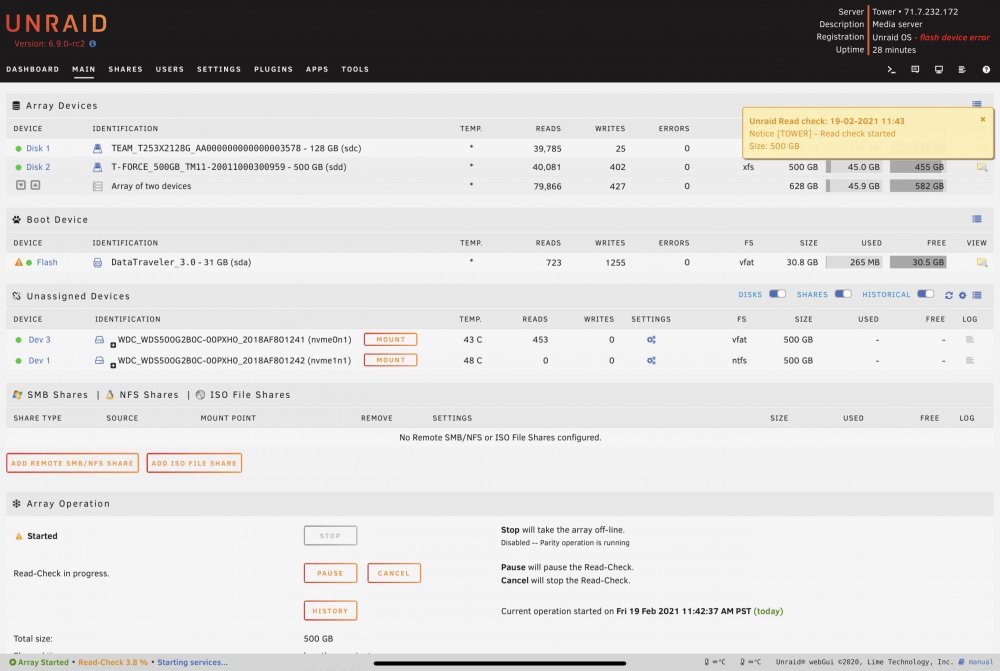Cancel the Read-Check
The image size is (1000, 671).
393,573
